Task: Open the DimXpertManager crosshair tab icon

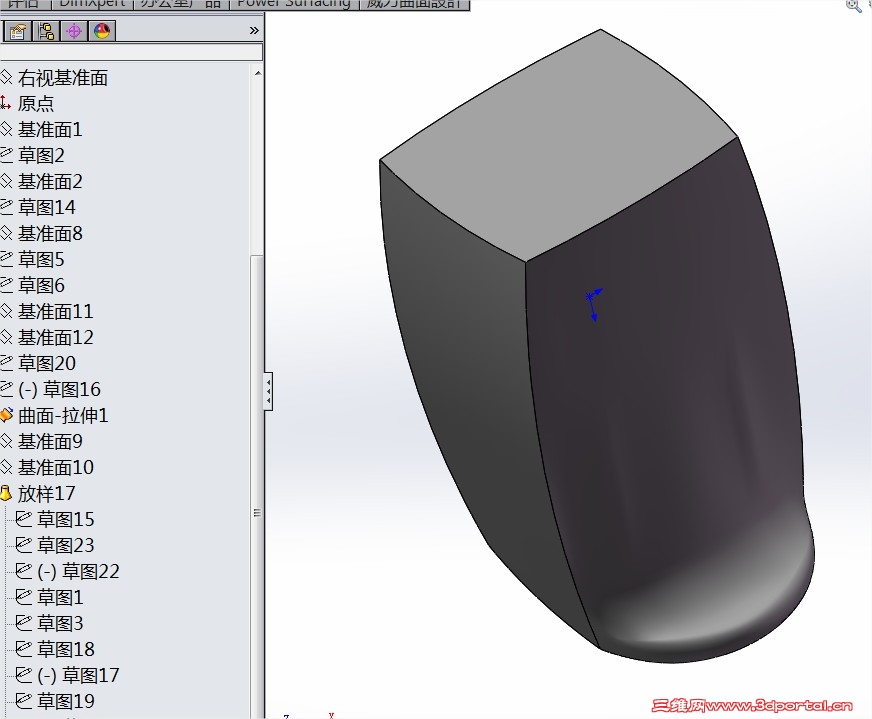Action: (73, 31)
